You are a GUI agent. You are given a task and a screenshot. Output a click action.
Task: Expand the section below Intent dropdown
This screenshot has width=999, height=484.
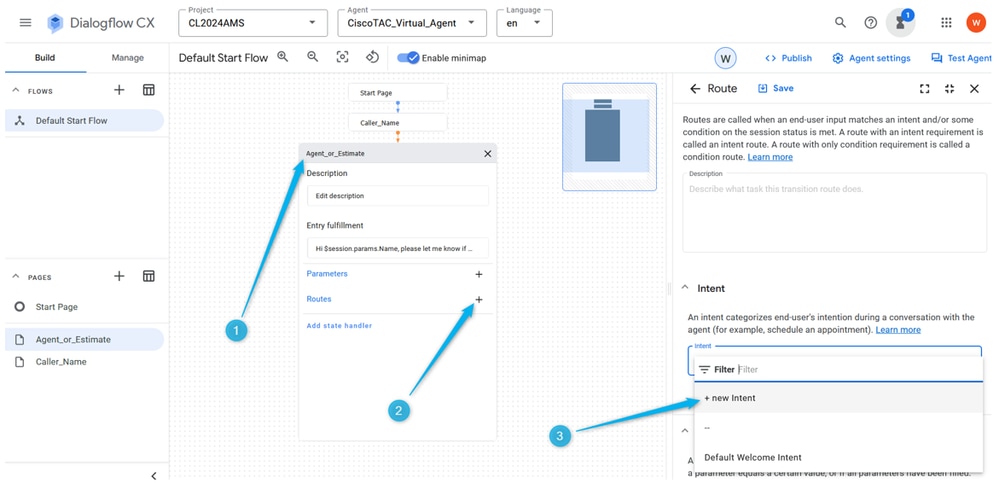[x=685, y=431]
